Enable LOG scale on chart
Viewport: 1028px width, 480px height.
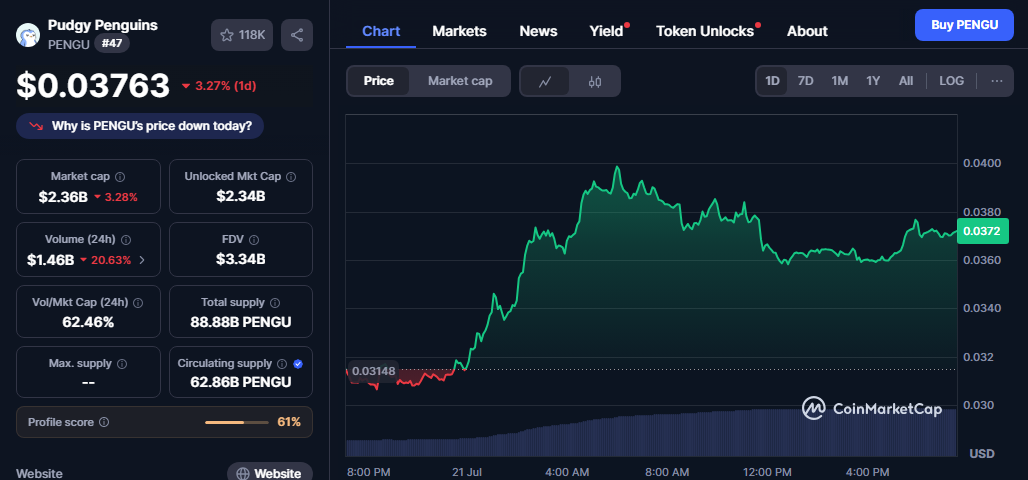951,81
